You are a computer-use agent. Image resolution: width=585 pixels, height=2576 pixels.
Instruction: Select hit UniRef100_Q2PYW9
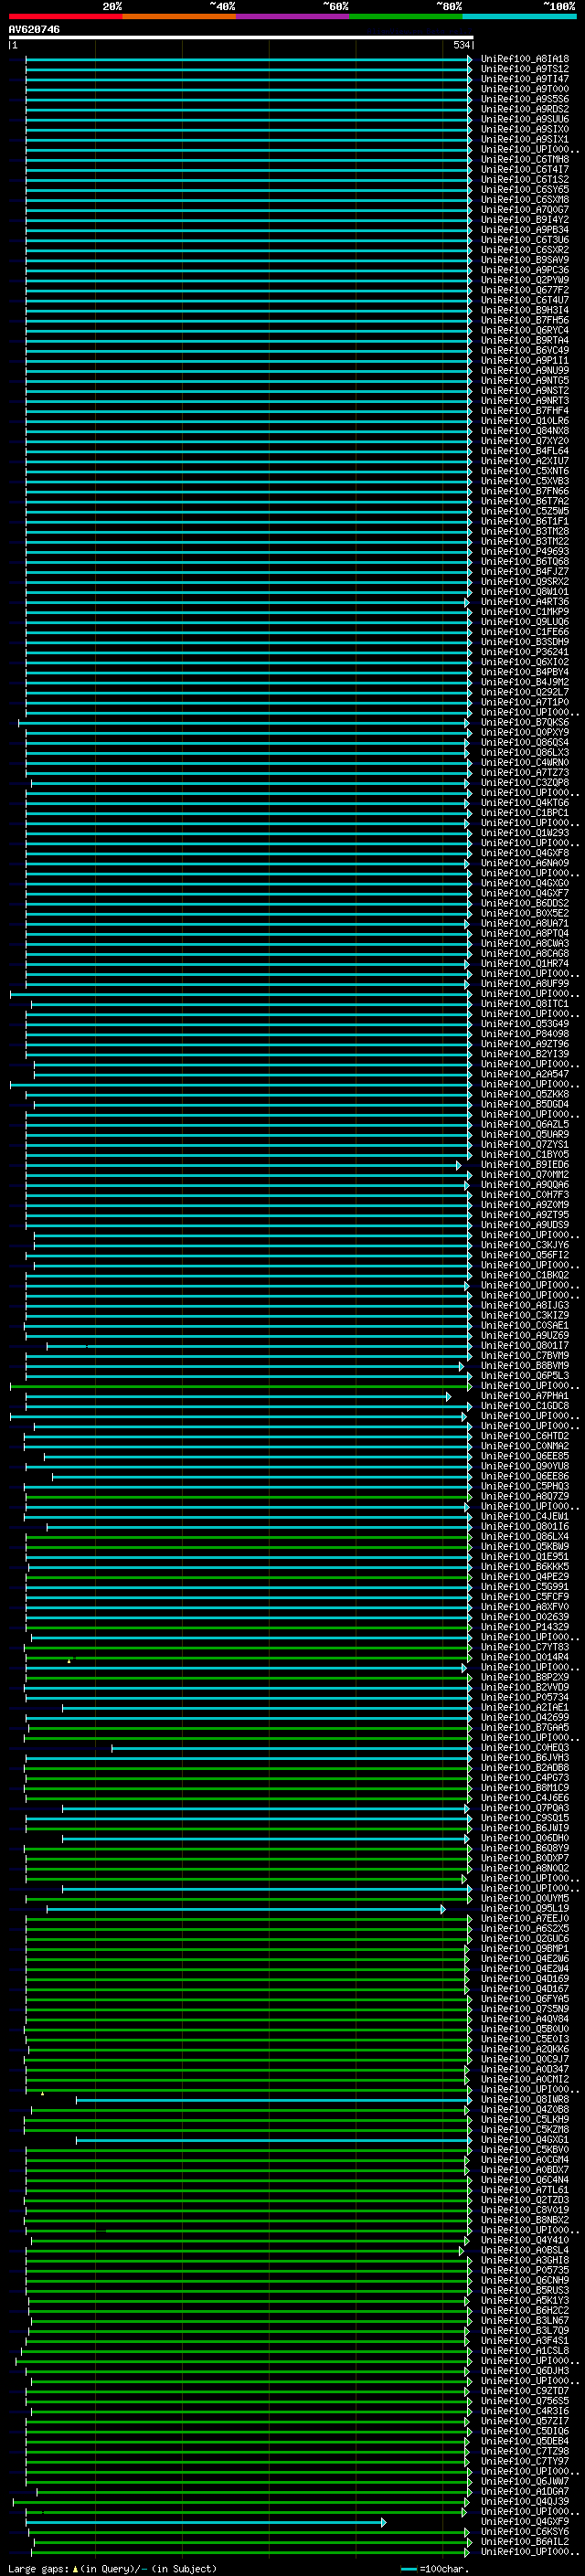(x=525, y=280)
